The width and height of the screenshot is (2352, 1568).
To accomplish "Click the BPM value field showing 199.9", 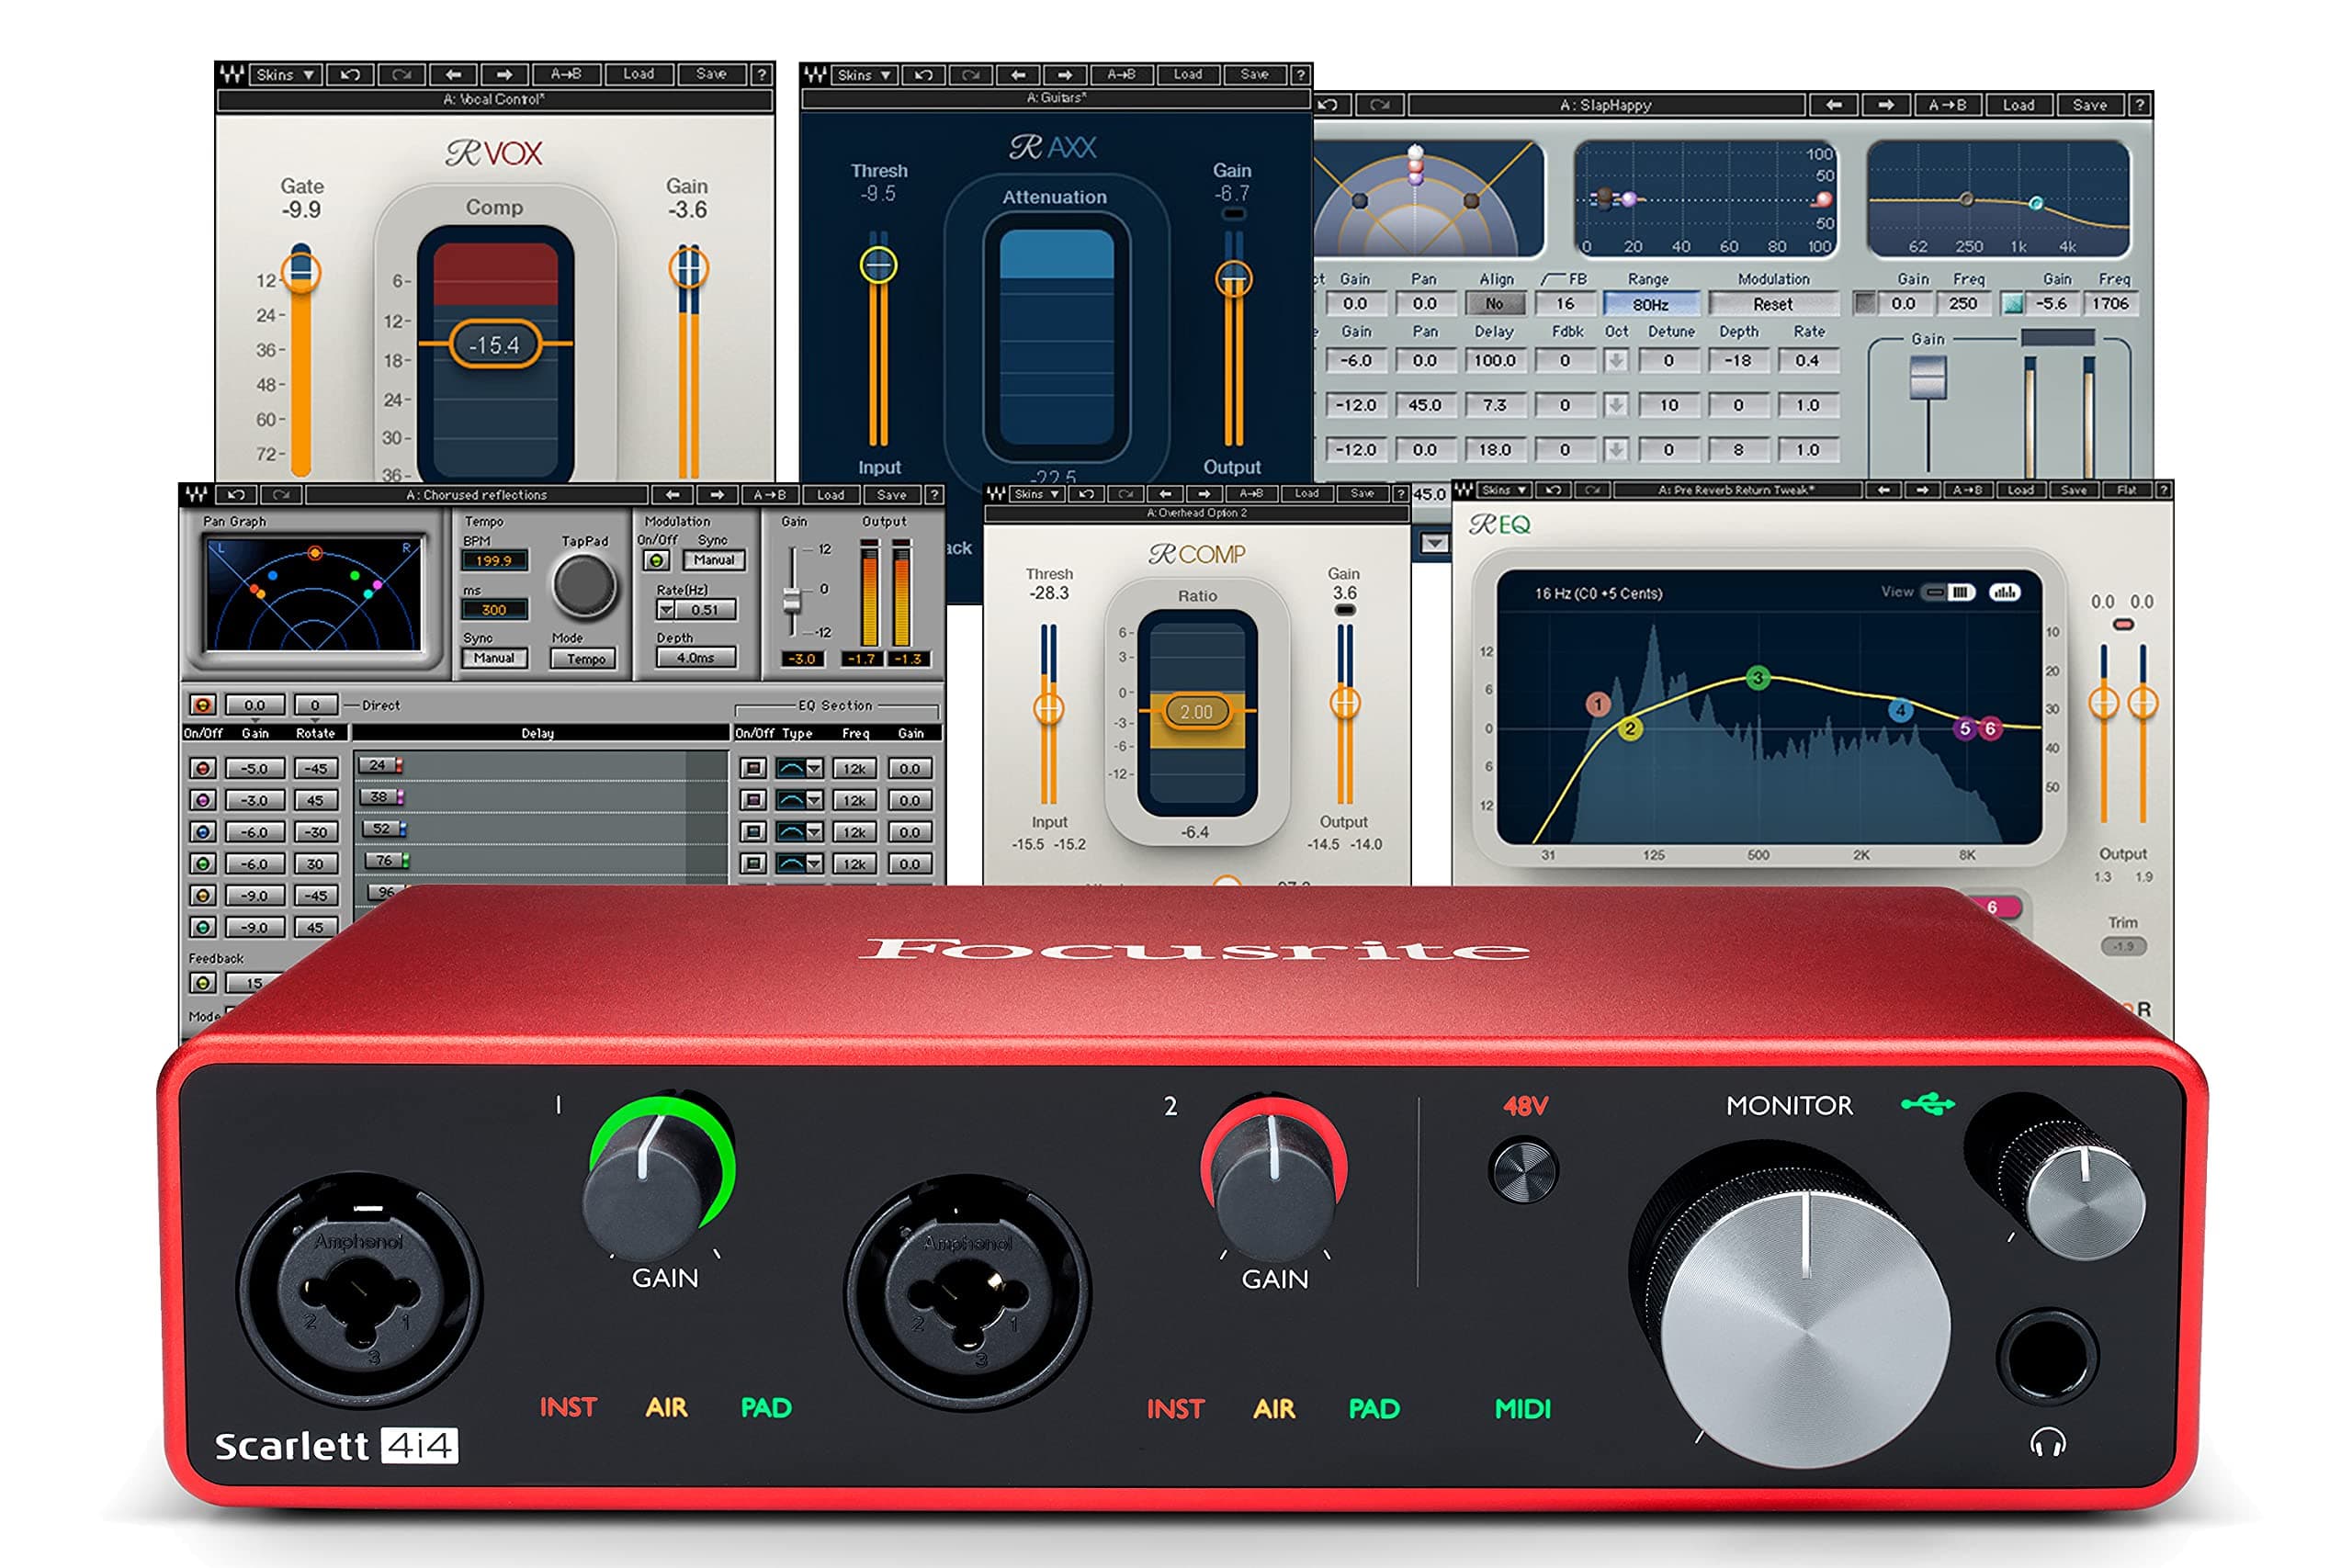I will [493, 560].
